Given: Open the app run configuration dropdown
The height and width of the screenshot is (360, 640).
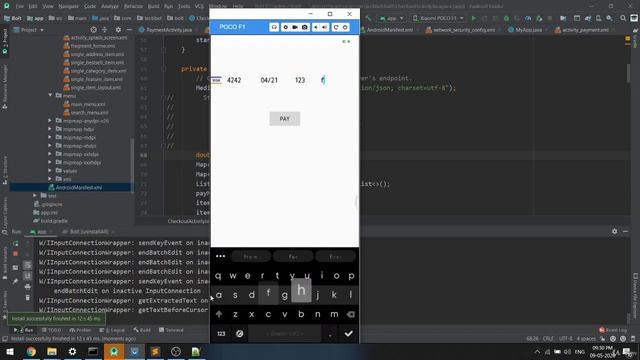Looking at the screenshot, I should (391, 18).
